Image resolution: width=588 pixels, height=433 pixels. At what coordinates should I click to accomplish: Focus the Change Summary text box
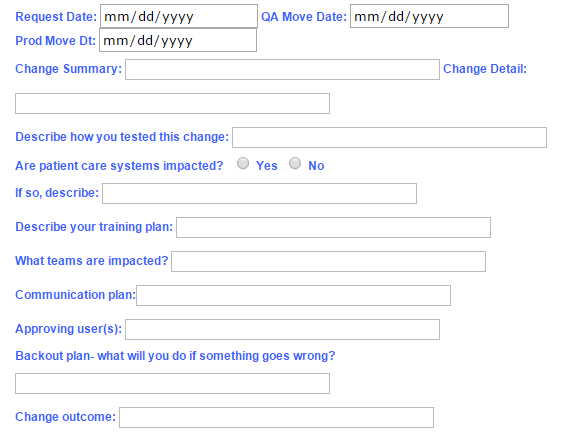click(282, 69)
